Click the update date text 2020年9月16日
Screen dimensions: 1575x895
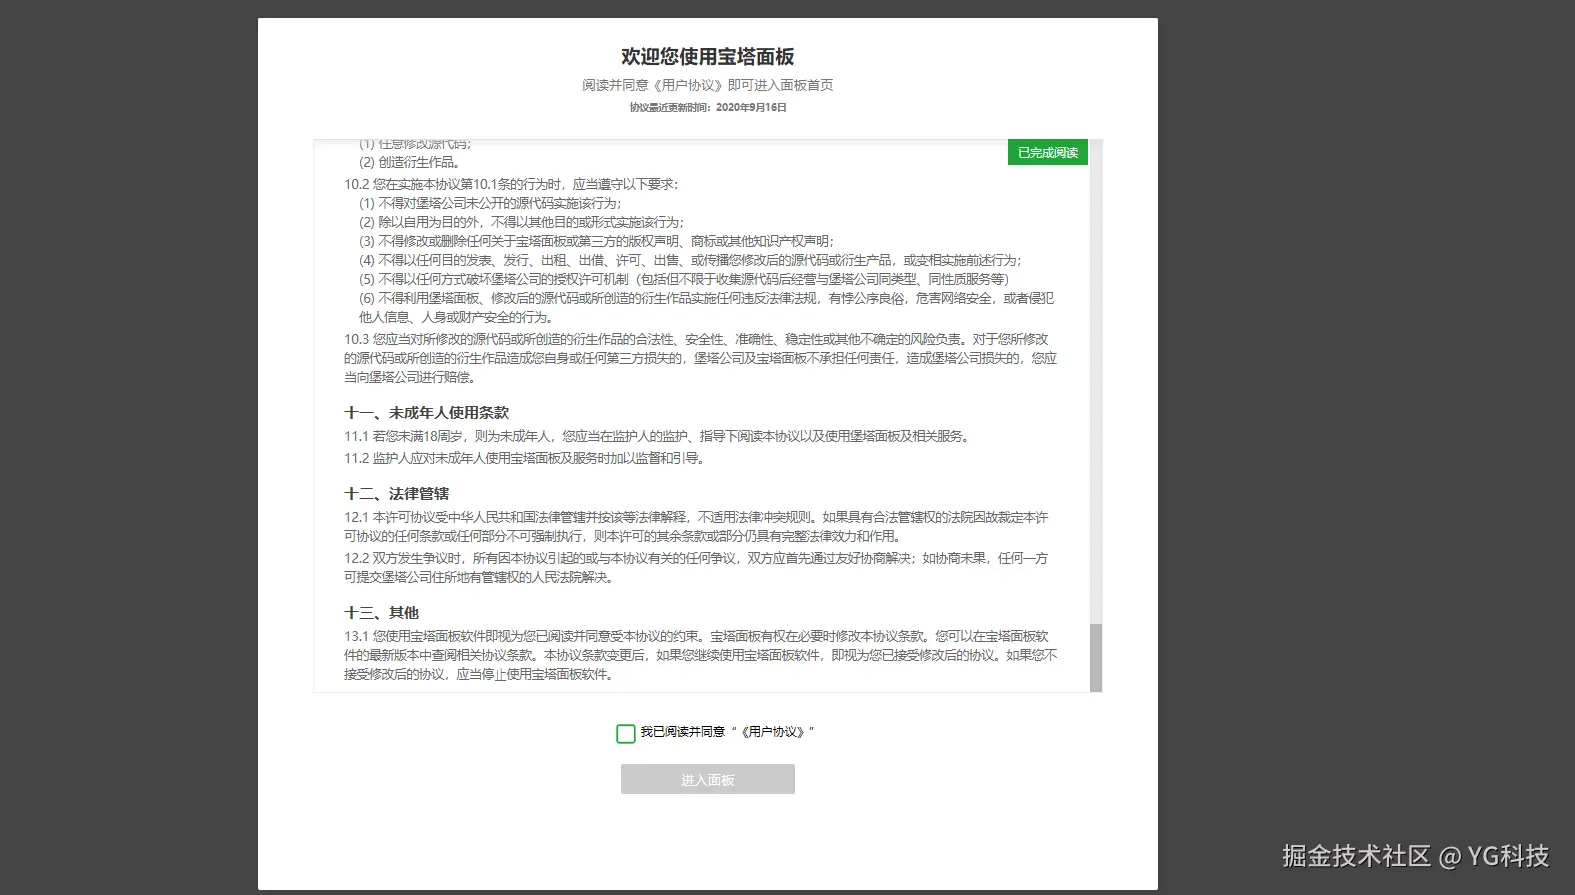(x=752, y=107)
